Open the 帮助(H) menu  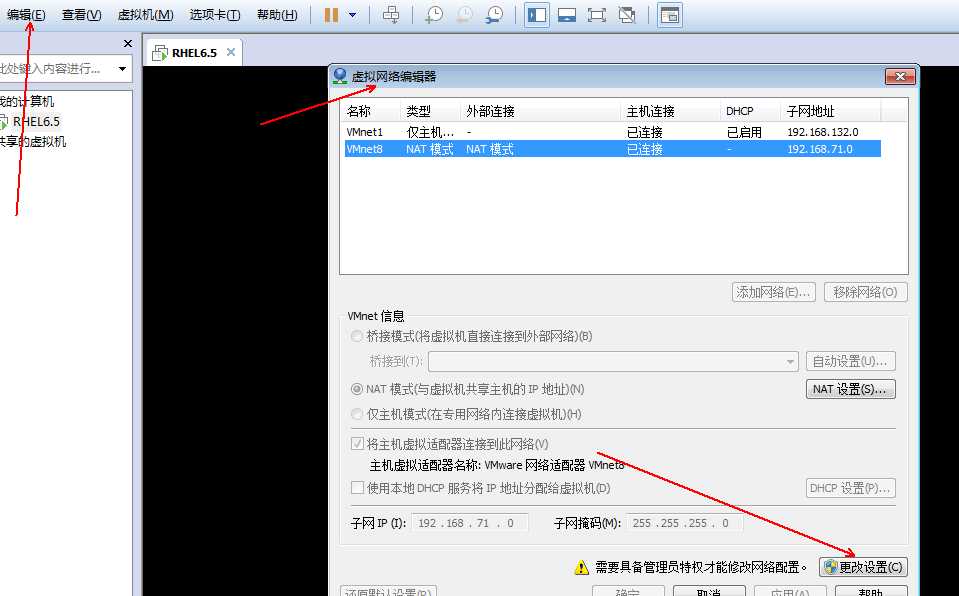pyautogui.click(x=277, y=15)
